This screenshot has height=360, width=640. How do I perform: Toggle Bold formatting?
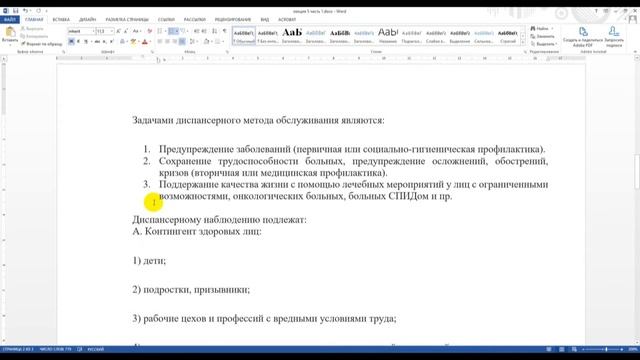coord(71,42)
